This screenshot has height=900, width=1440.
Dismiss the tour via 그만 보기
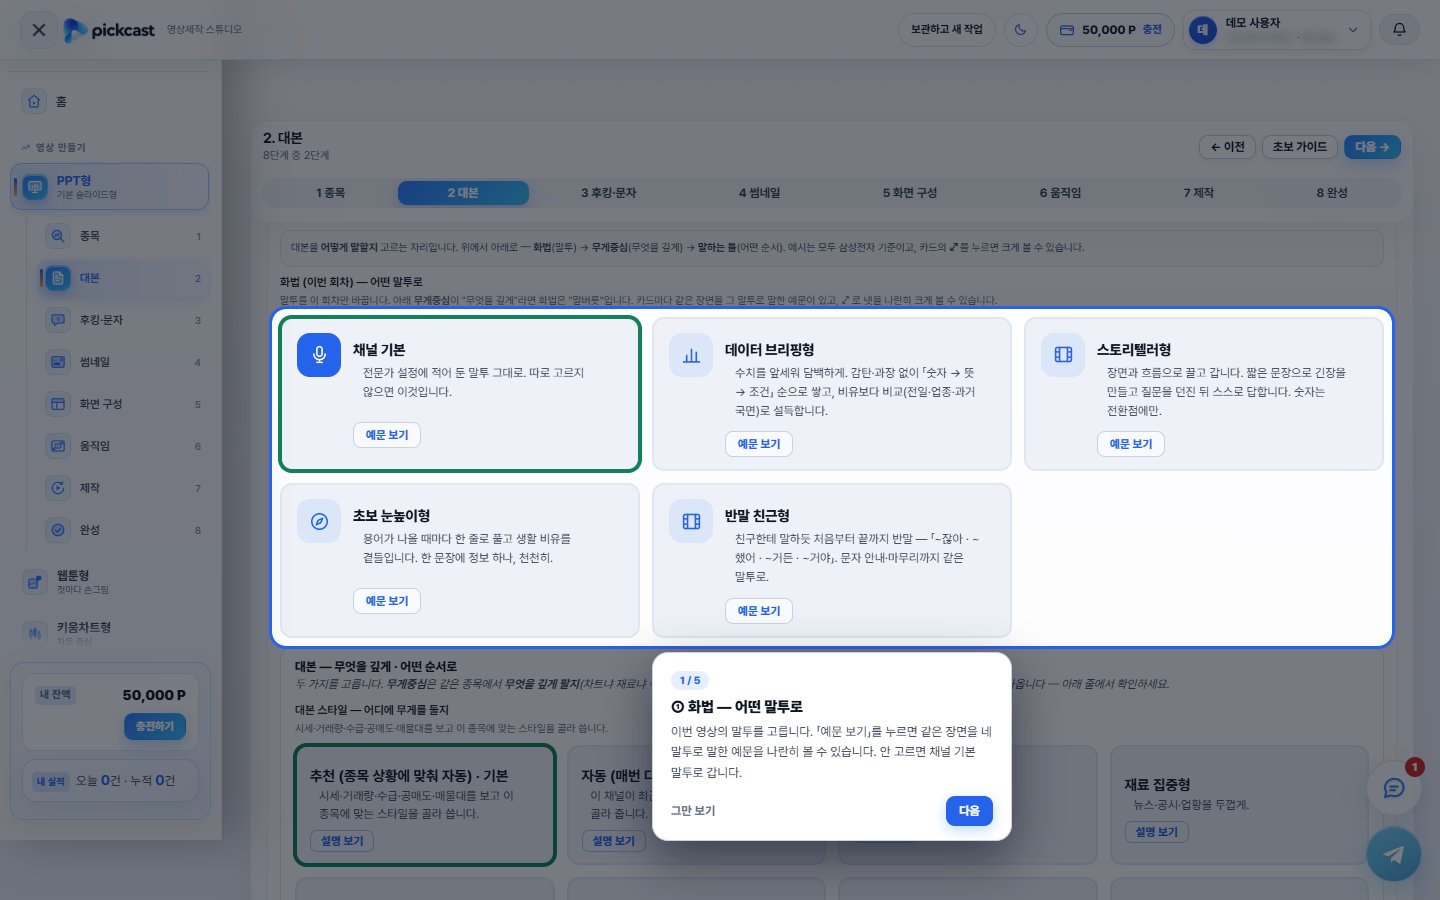(693, 811)
